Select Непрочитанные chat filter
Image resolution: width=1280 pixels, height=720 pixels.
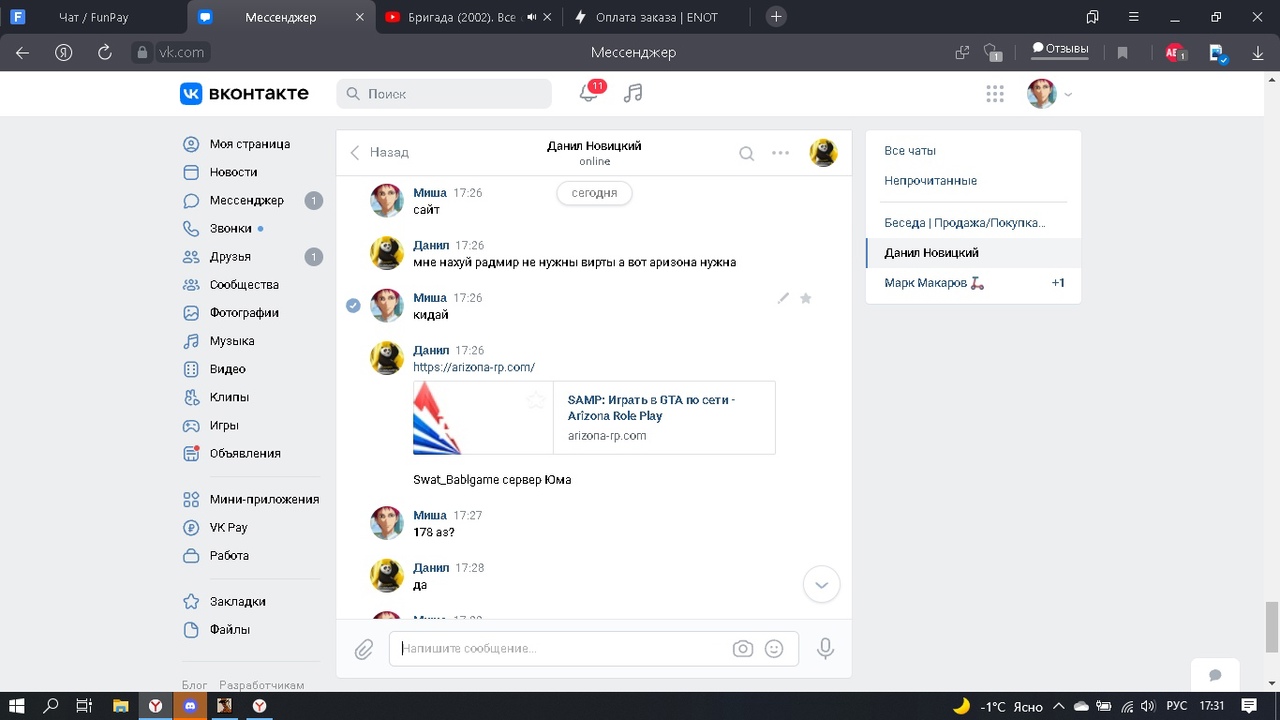pyautogui.click(x=930, y=181)
